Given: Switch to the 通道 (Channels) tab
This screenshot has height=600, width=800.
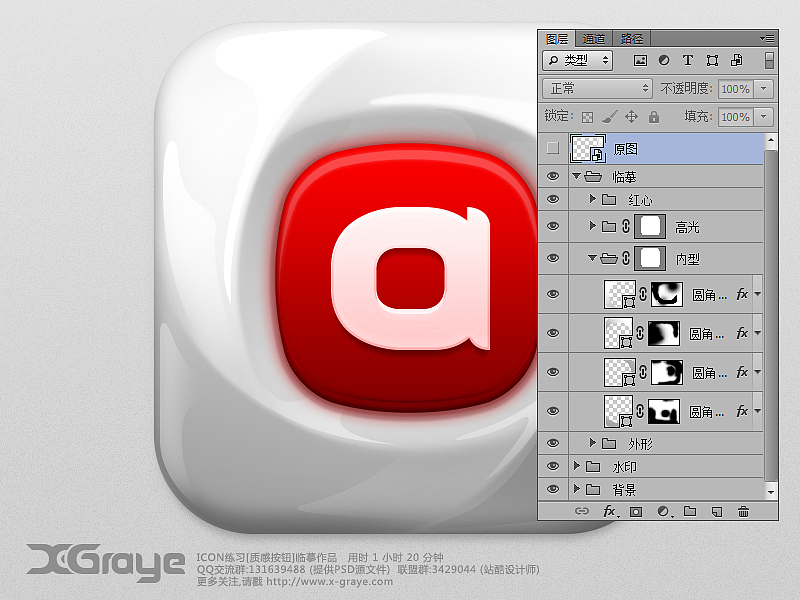Looking at the screenshot, I should (594, 39).
